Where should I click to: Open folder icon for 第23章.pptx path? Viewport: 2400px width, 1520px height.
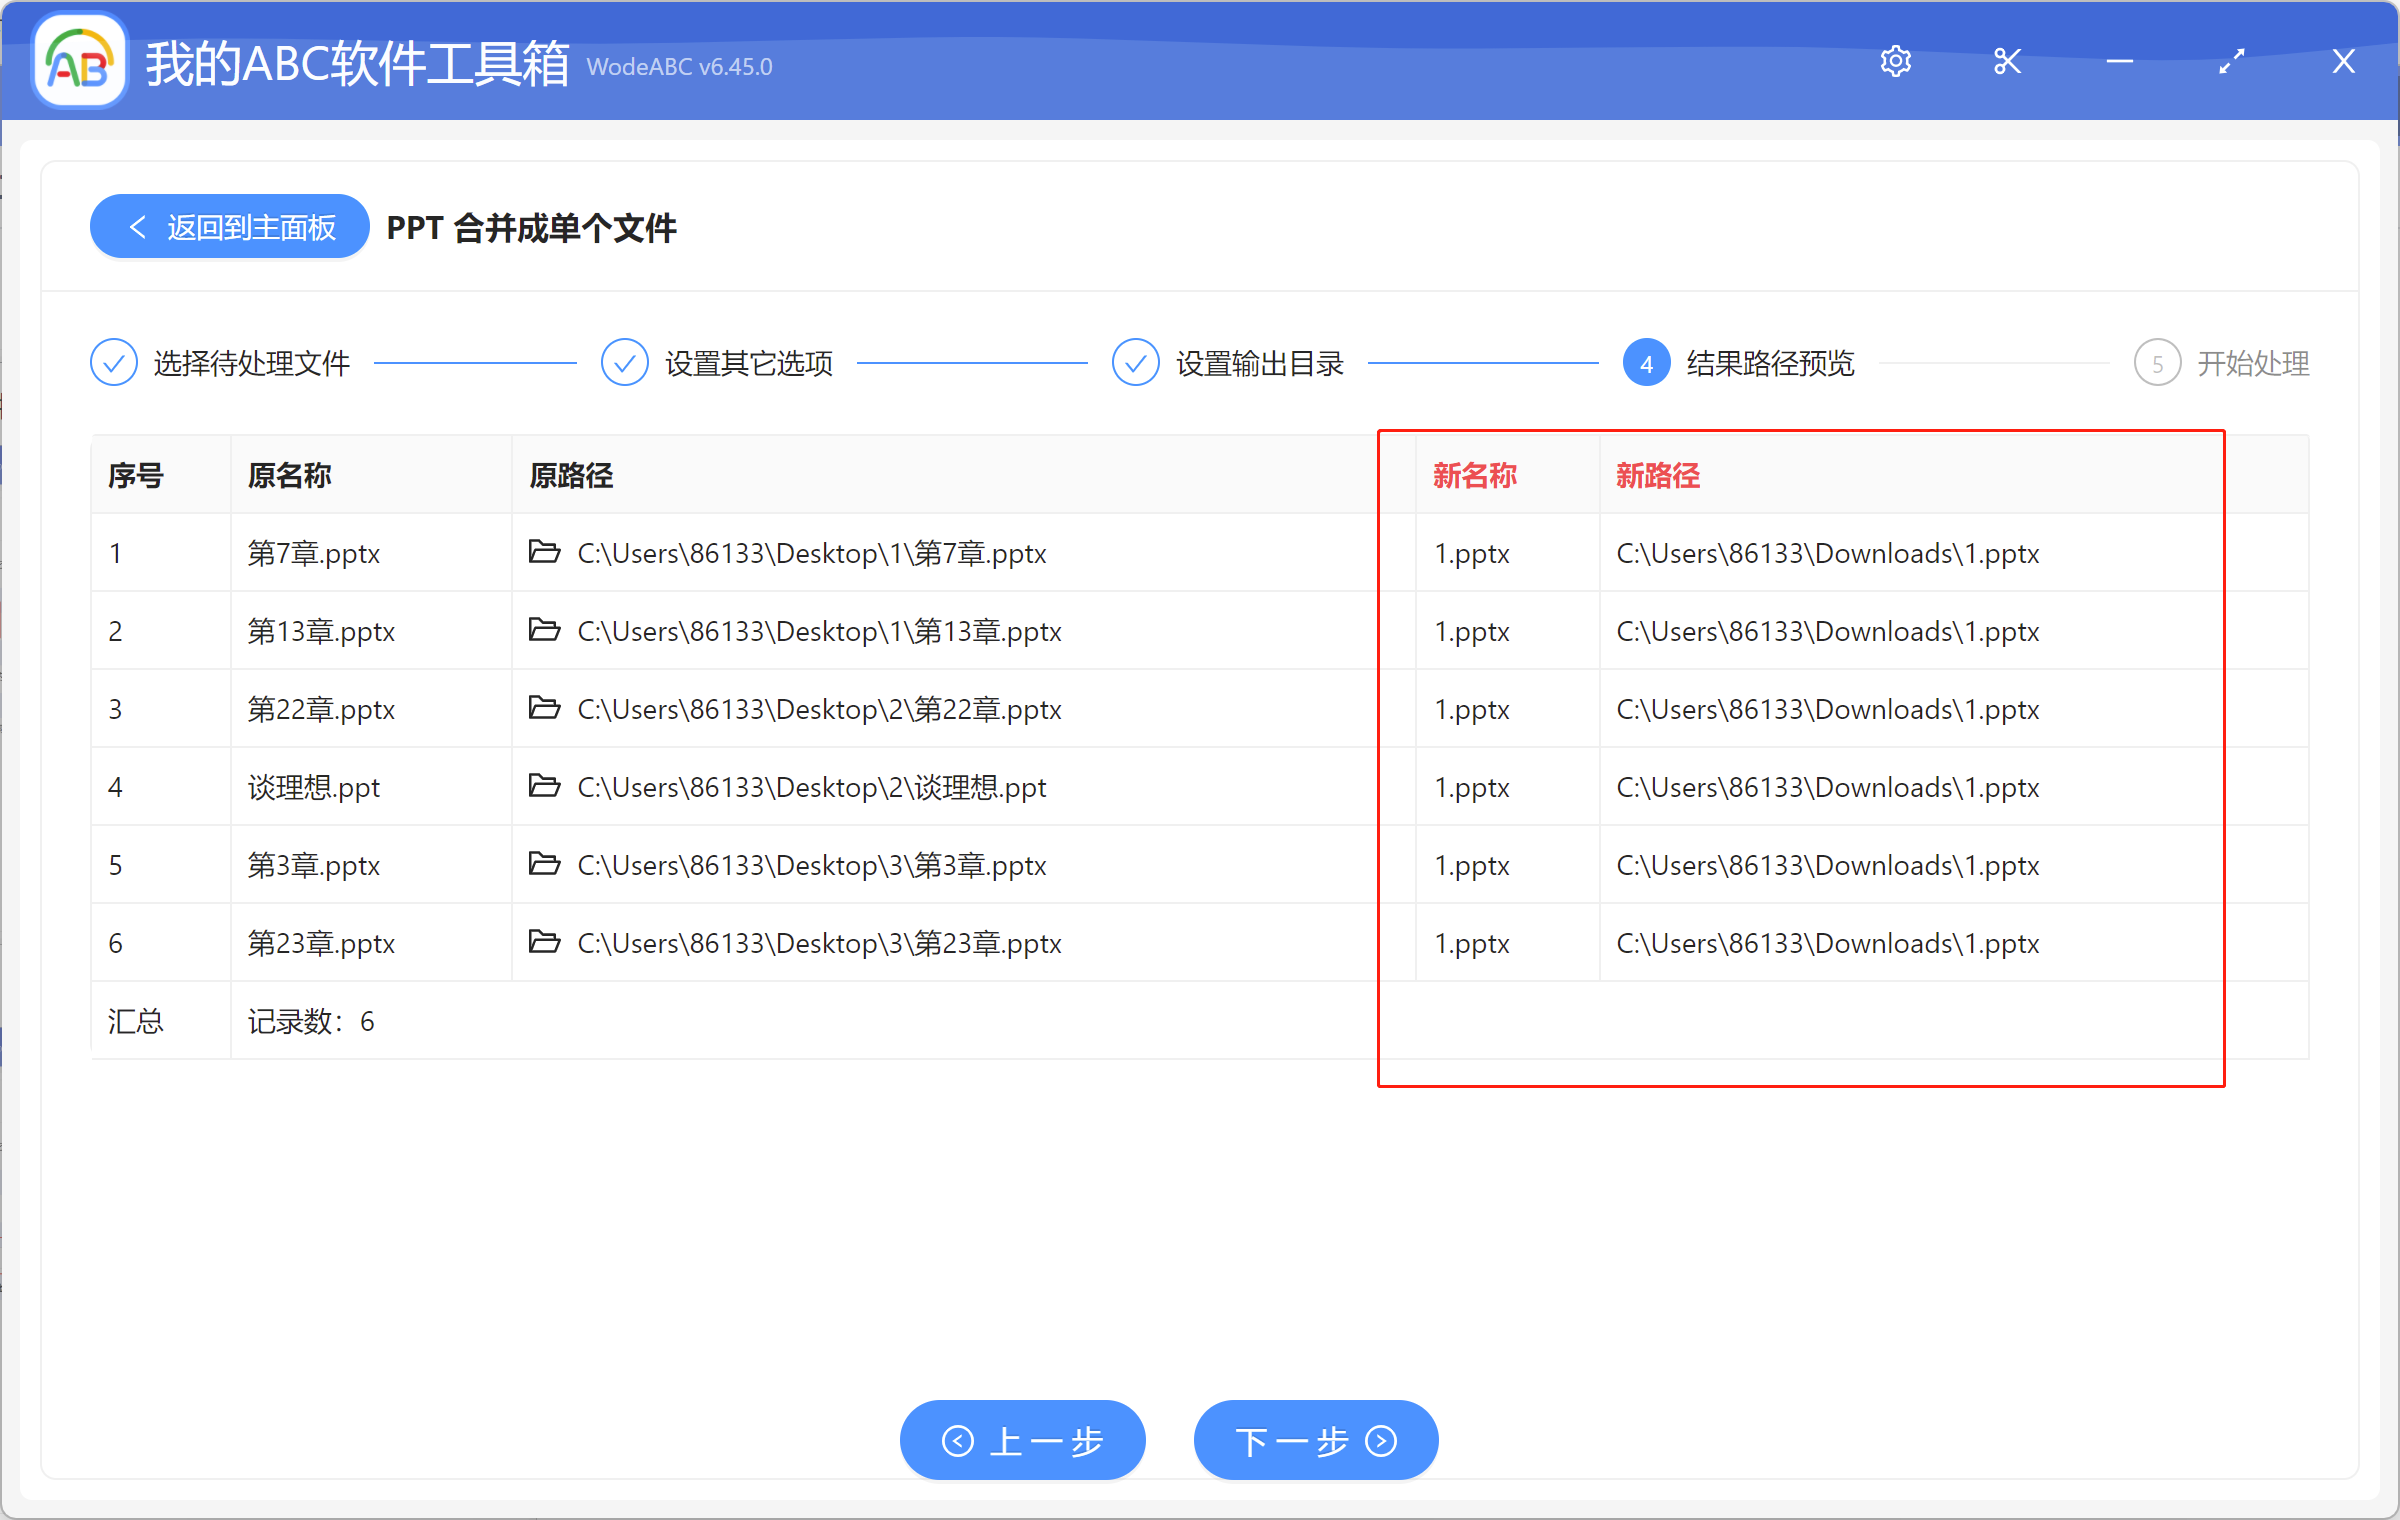point(544,942)
